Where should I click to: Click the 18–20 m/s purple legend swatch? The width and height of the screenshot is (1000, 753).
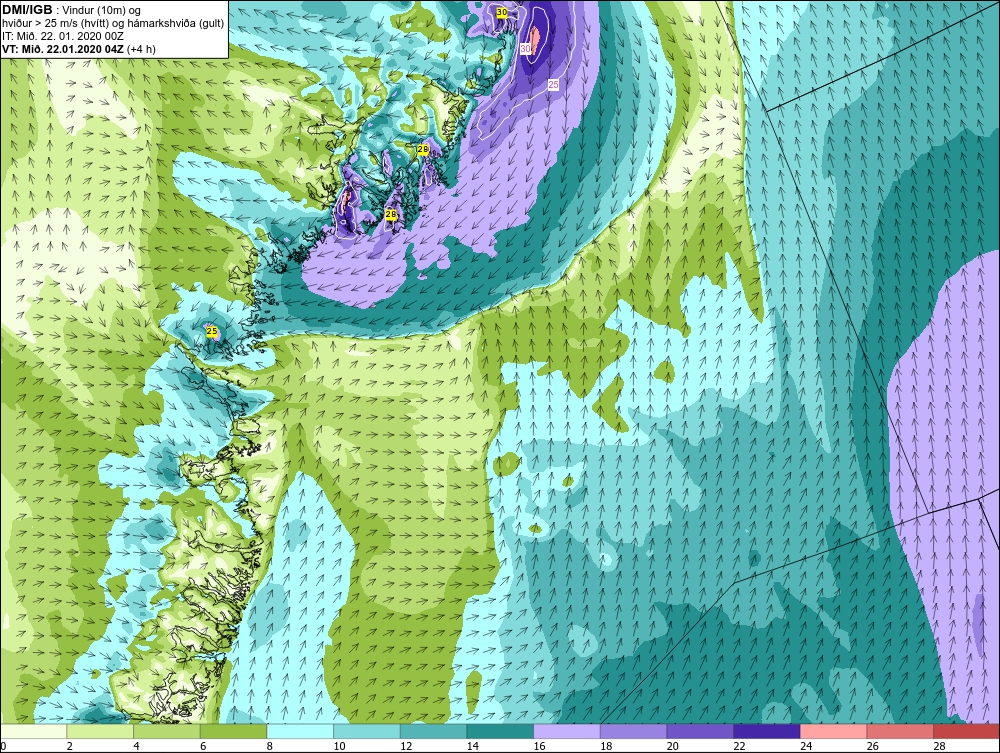[x=633, y=731]
